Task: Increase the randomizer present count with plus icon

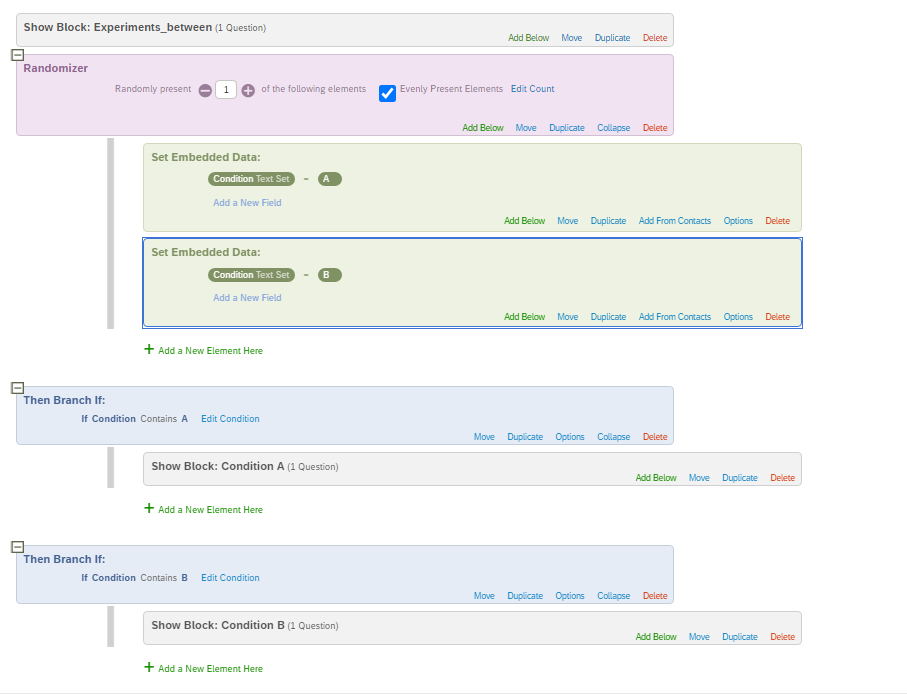Action: click(x=248, y=90)
